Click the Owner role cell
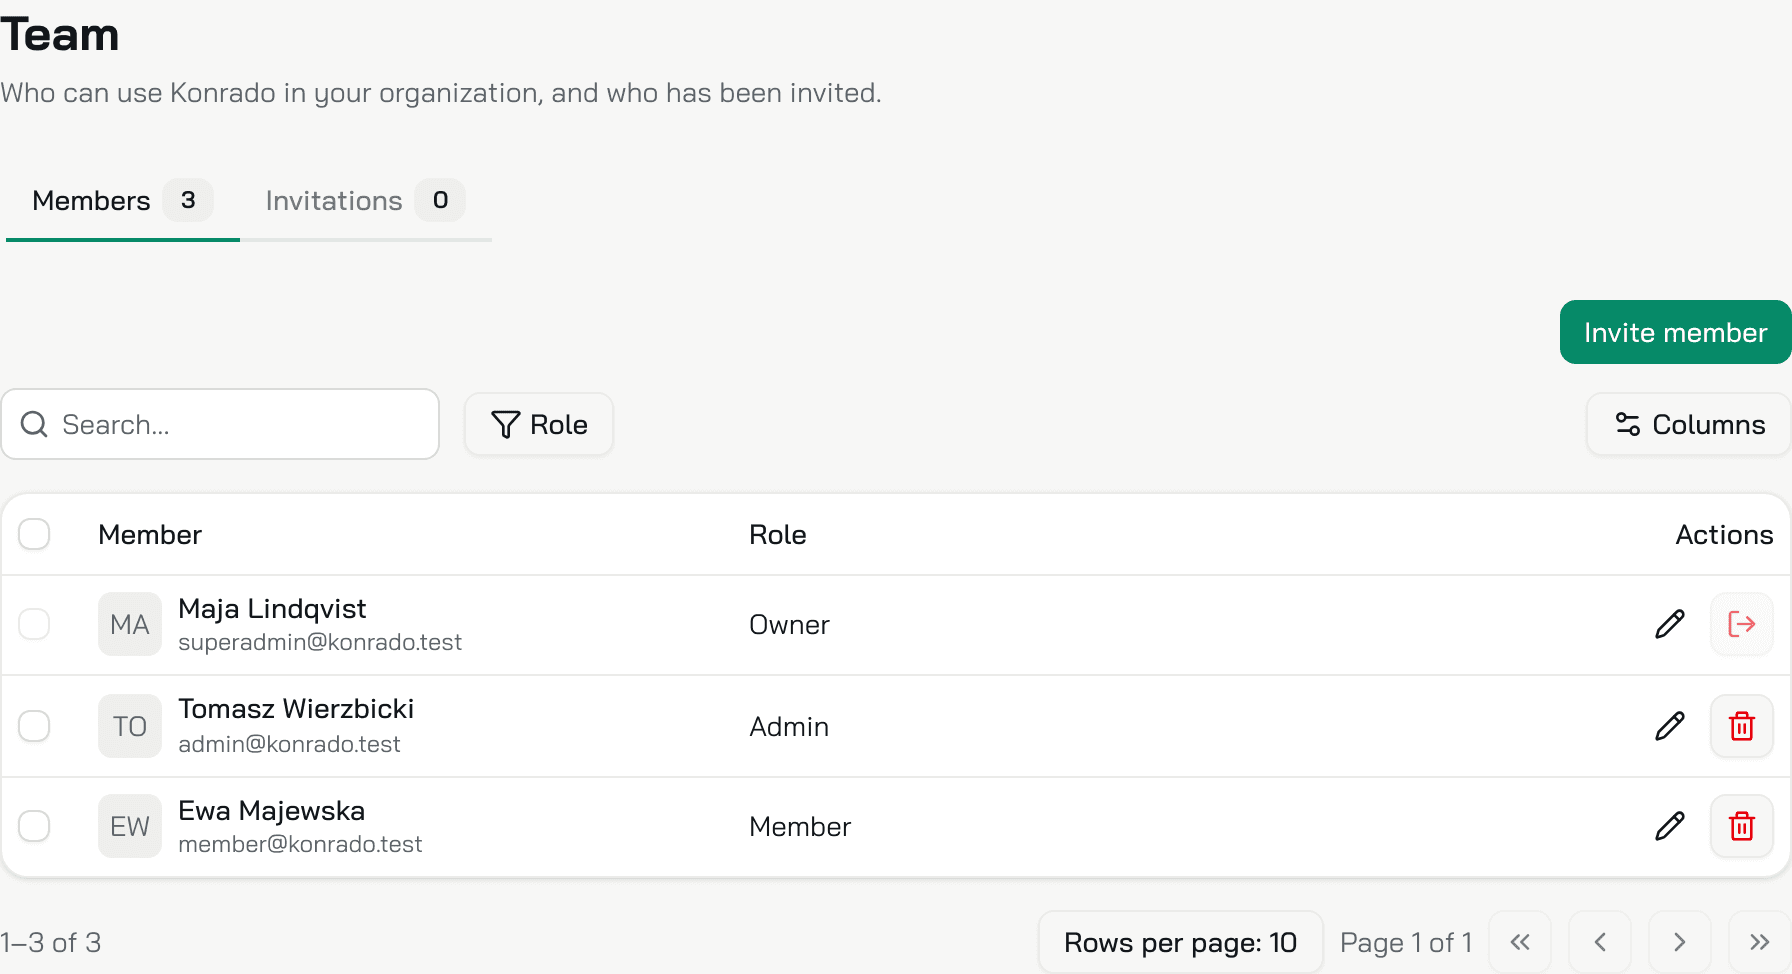 tap(789, 625)
